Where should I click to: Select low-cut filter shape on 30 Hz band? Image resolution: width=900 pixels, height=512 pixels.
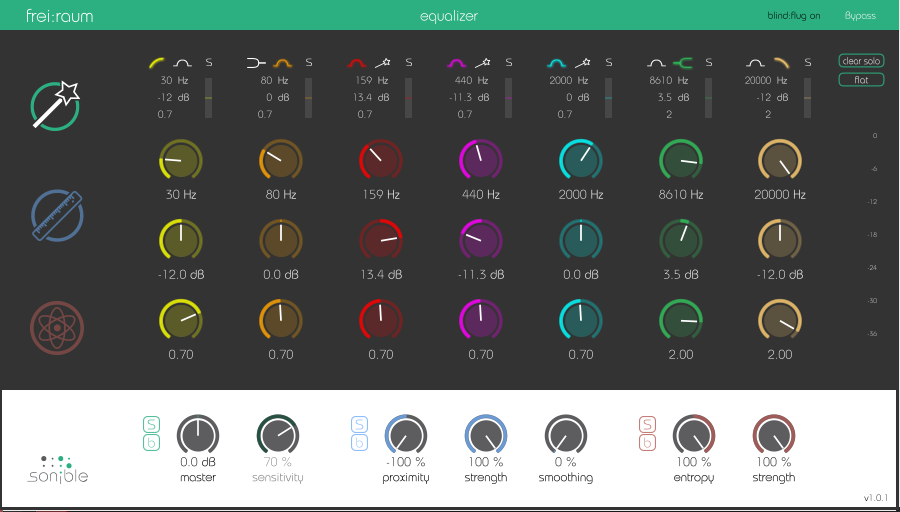click(x=157, y=62)
